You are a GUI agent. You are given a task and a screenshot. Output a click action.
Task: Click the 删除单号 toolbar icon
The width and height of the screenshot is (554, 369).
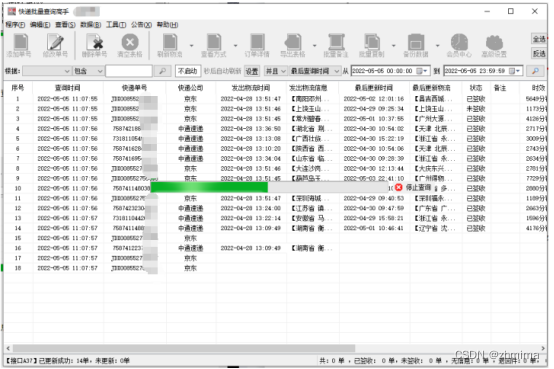pos(95,43)
